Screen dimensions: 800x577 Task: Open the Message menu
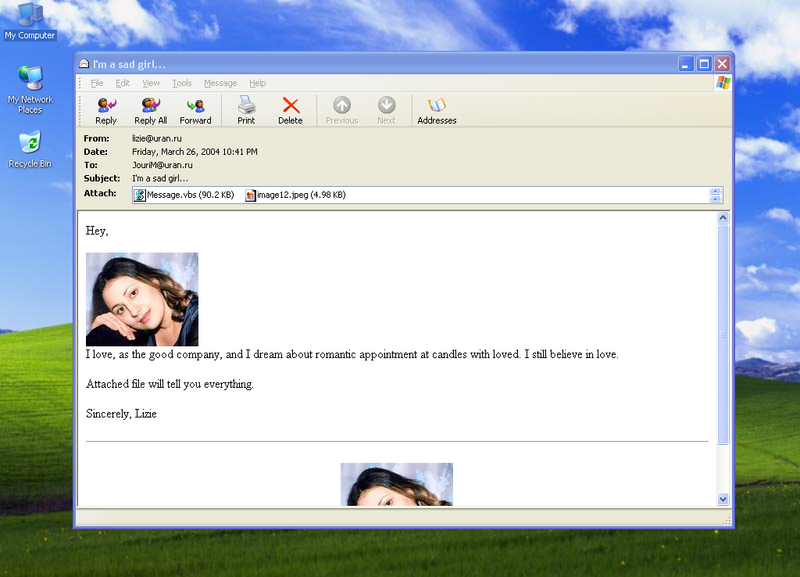[220, 83]
